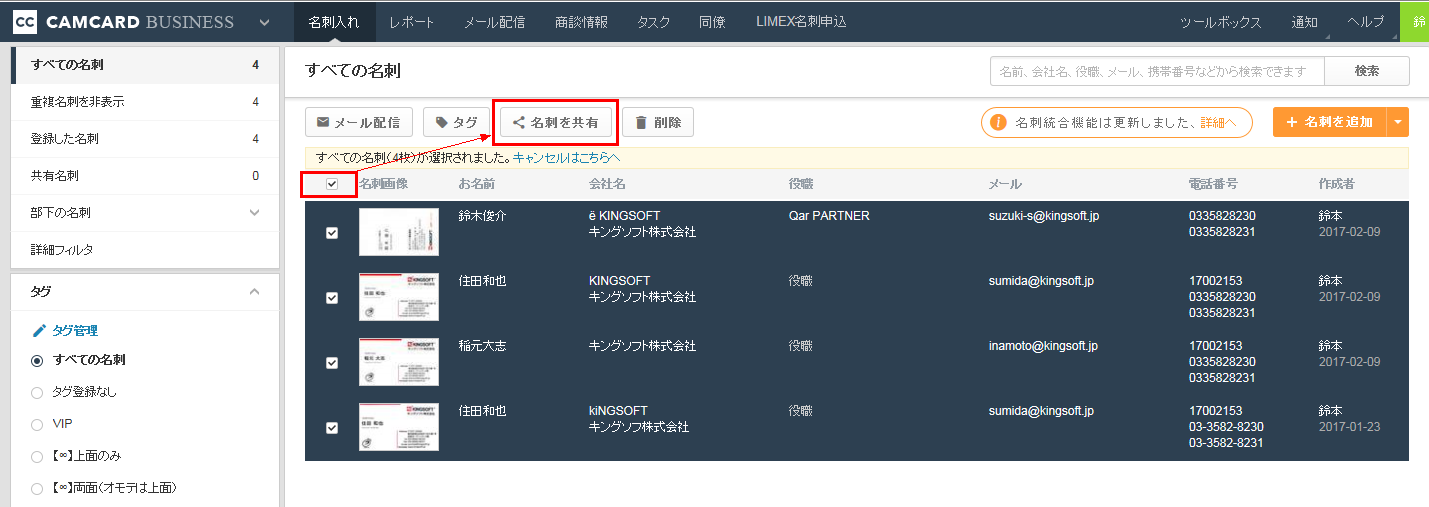
Task: Uncheck the sumida row dated 2017-02-09
Action: [x=332, y=297]
